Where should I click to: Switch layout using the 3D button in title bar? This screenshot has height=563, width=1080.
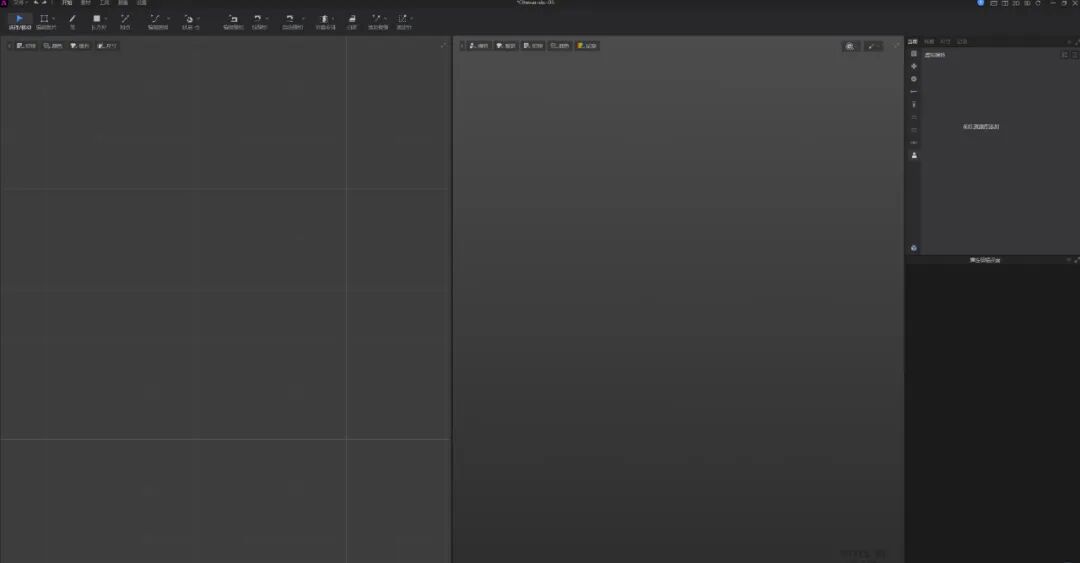click(x=1027, y=3)
